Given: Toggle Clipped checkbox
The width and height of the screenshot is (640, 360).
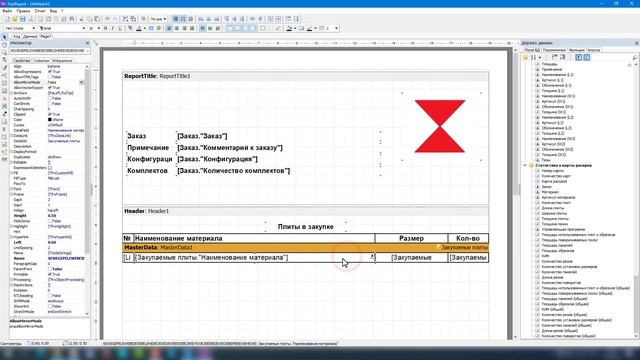Looking at the screenshot, I should [x=50, y=114].
